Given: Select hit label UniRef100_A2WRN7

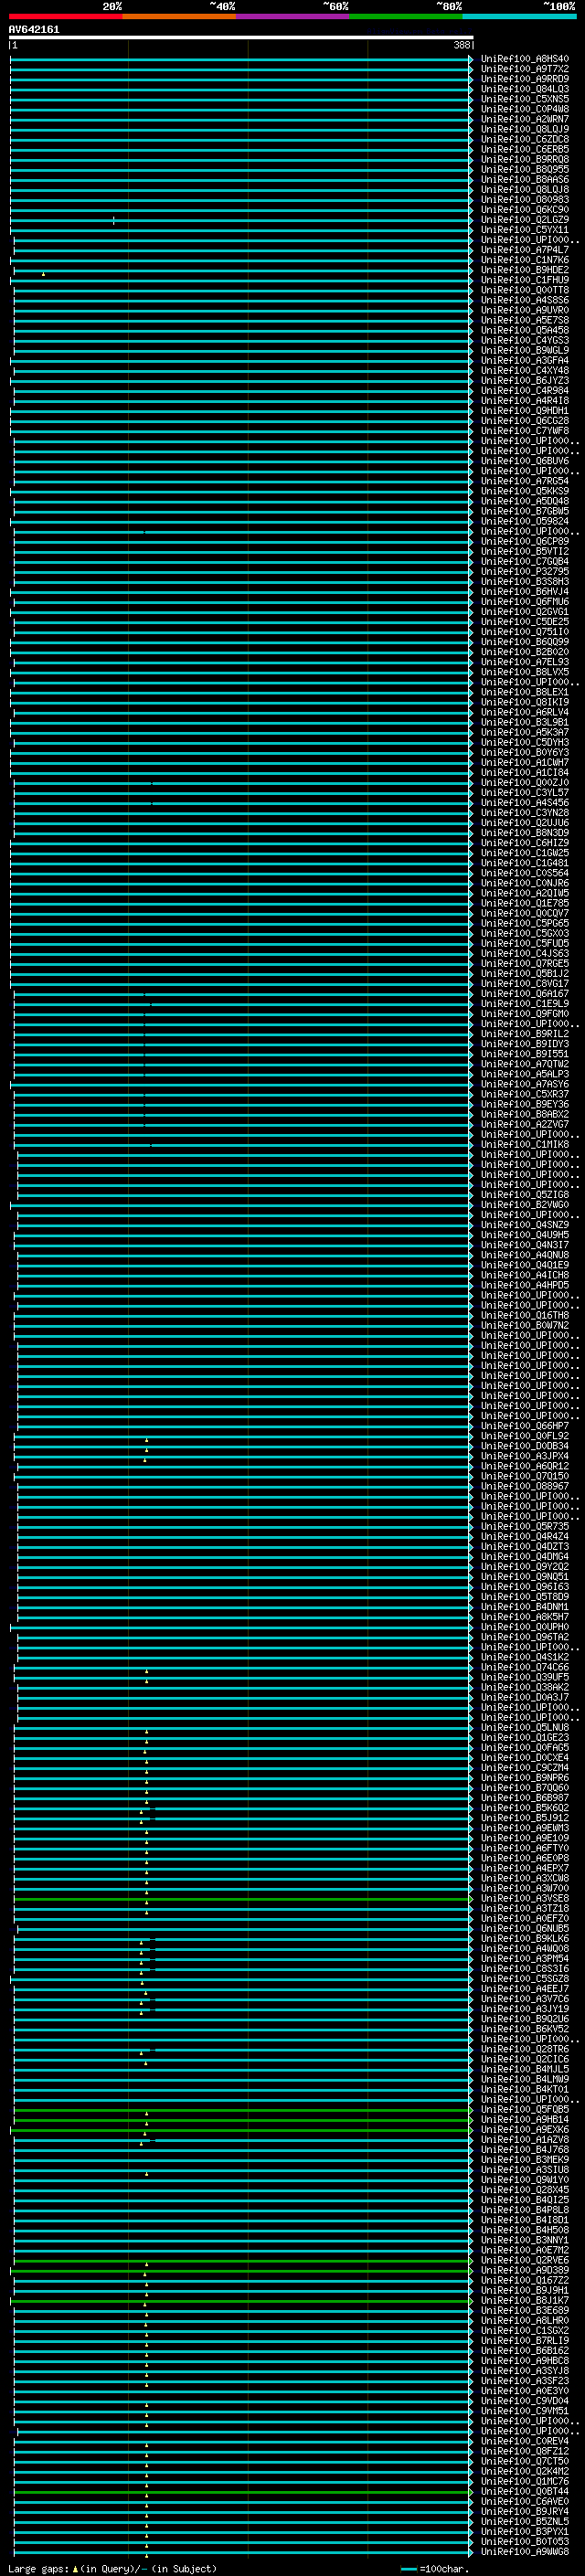Looking at the screenshot, I should [x=525, y=119].
